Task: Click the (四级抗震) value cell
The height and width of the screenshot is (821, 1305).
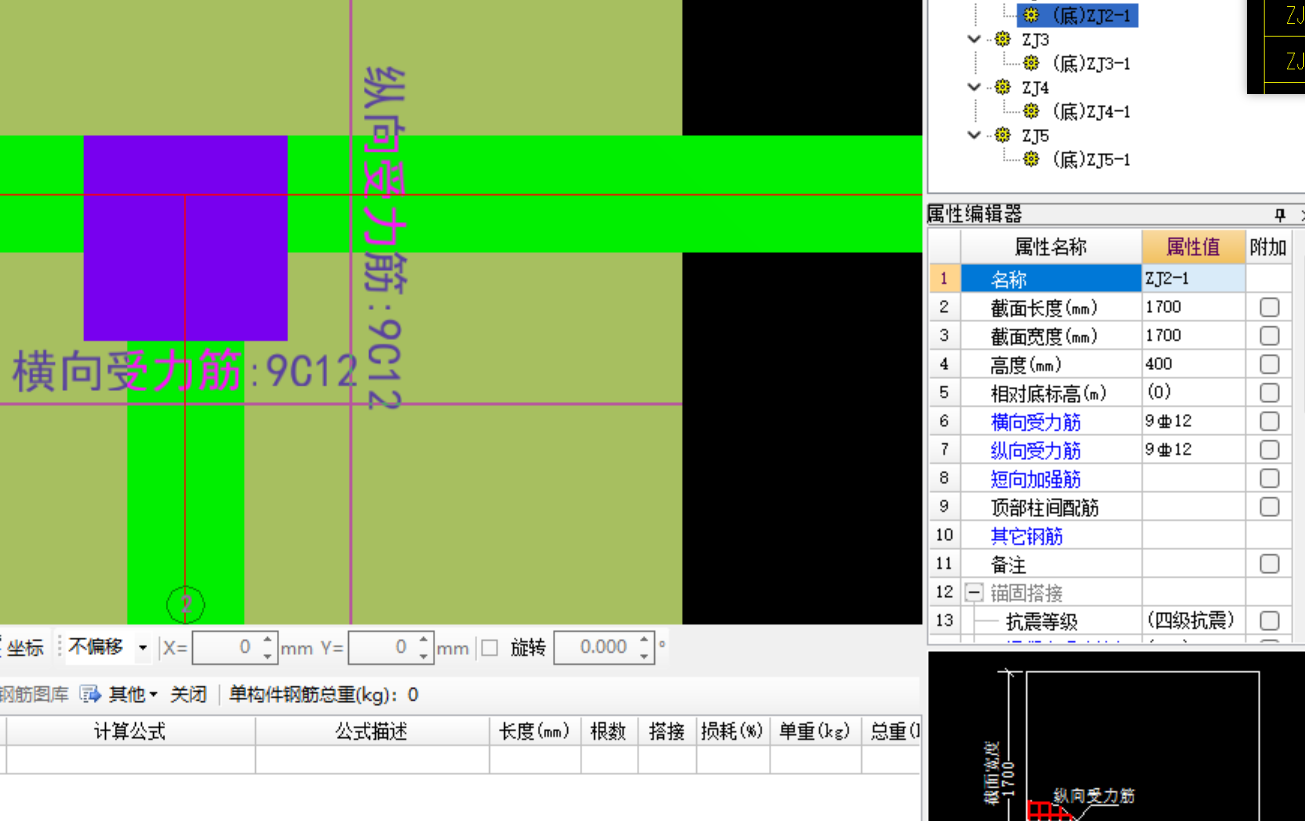Action: click(1194, 621)
